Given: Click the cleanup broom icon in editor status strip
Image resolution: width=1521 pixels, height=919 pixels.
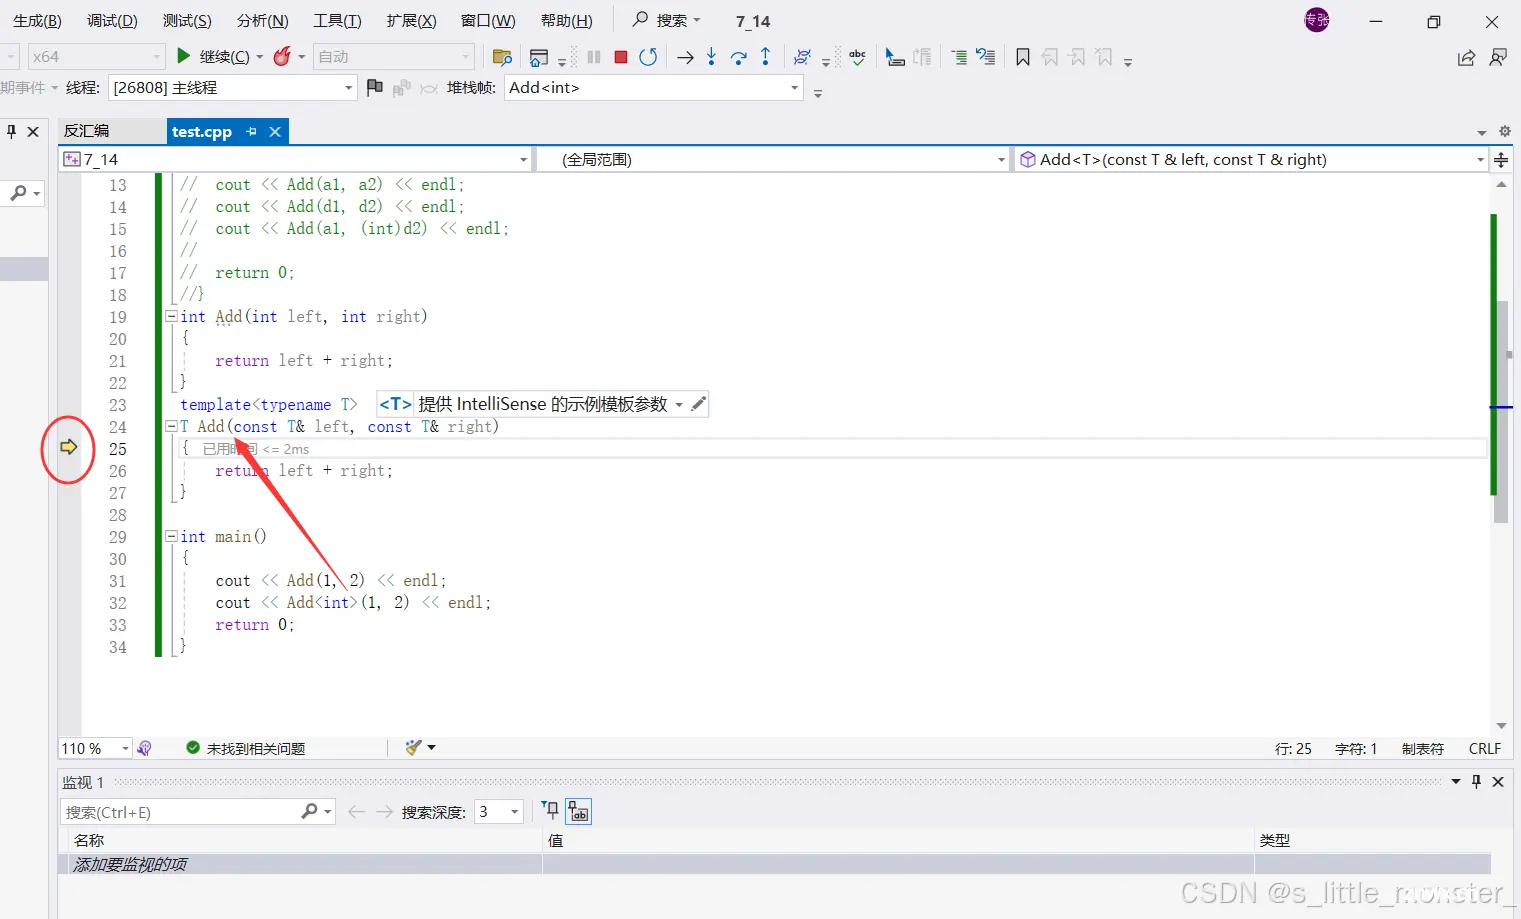Looking at the screenshot, I should (413, 747).
